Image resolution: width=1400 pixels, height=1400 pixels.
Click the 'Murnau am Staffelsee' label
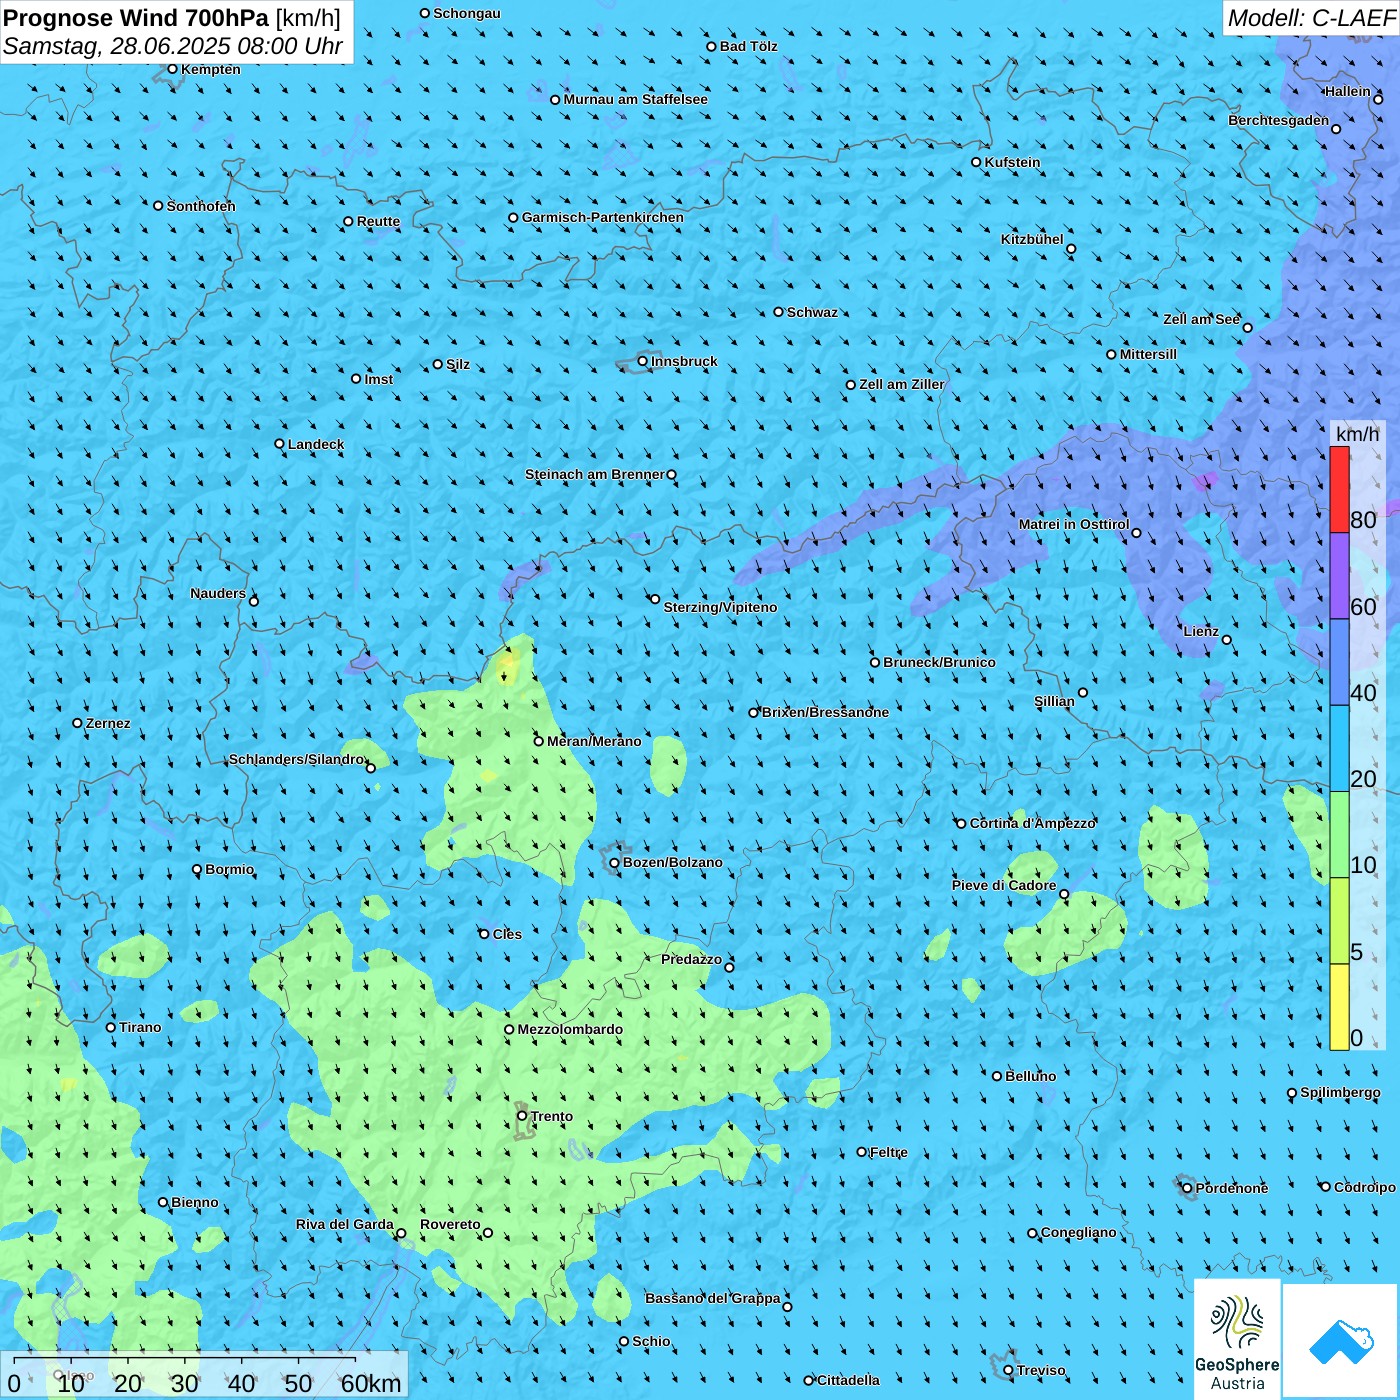(x=636, y=99)
